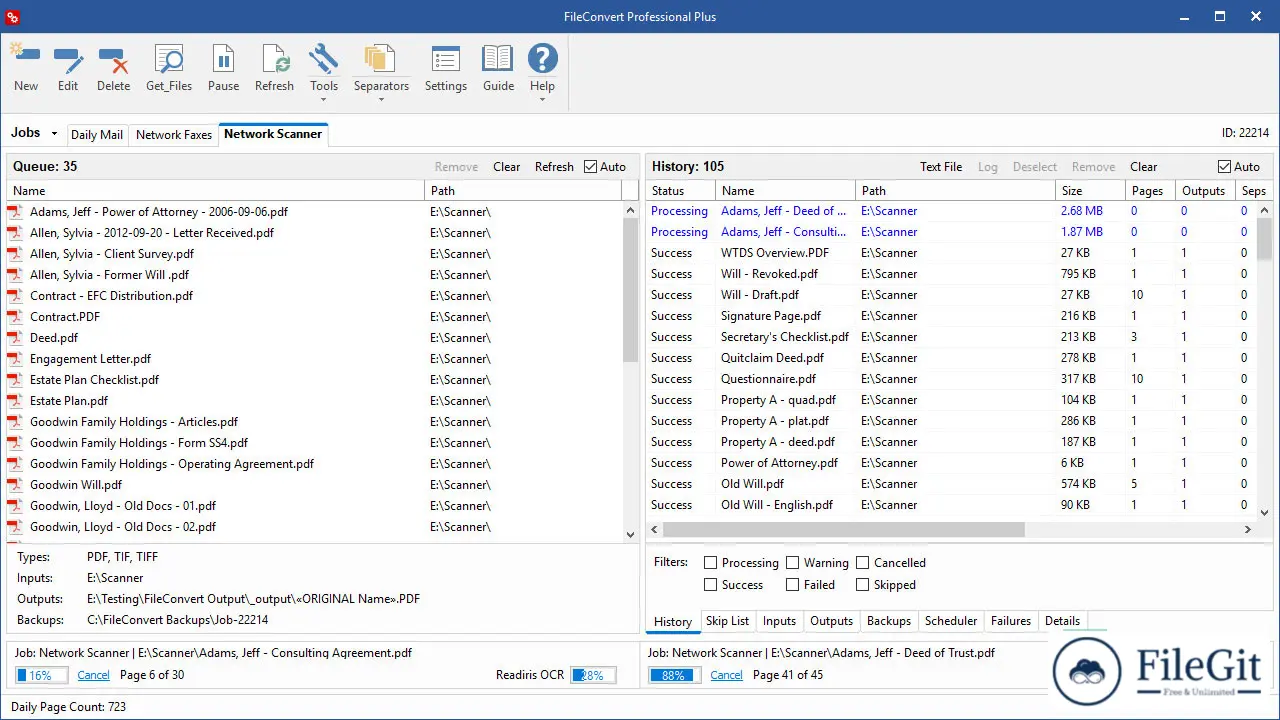Click Clear in the History header
Screen dimensions: 1280x720
pos(1144,167)
